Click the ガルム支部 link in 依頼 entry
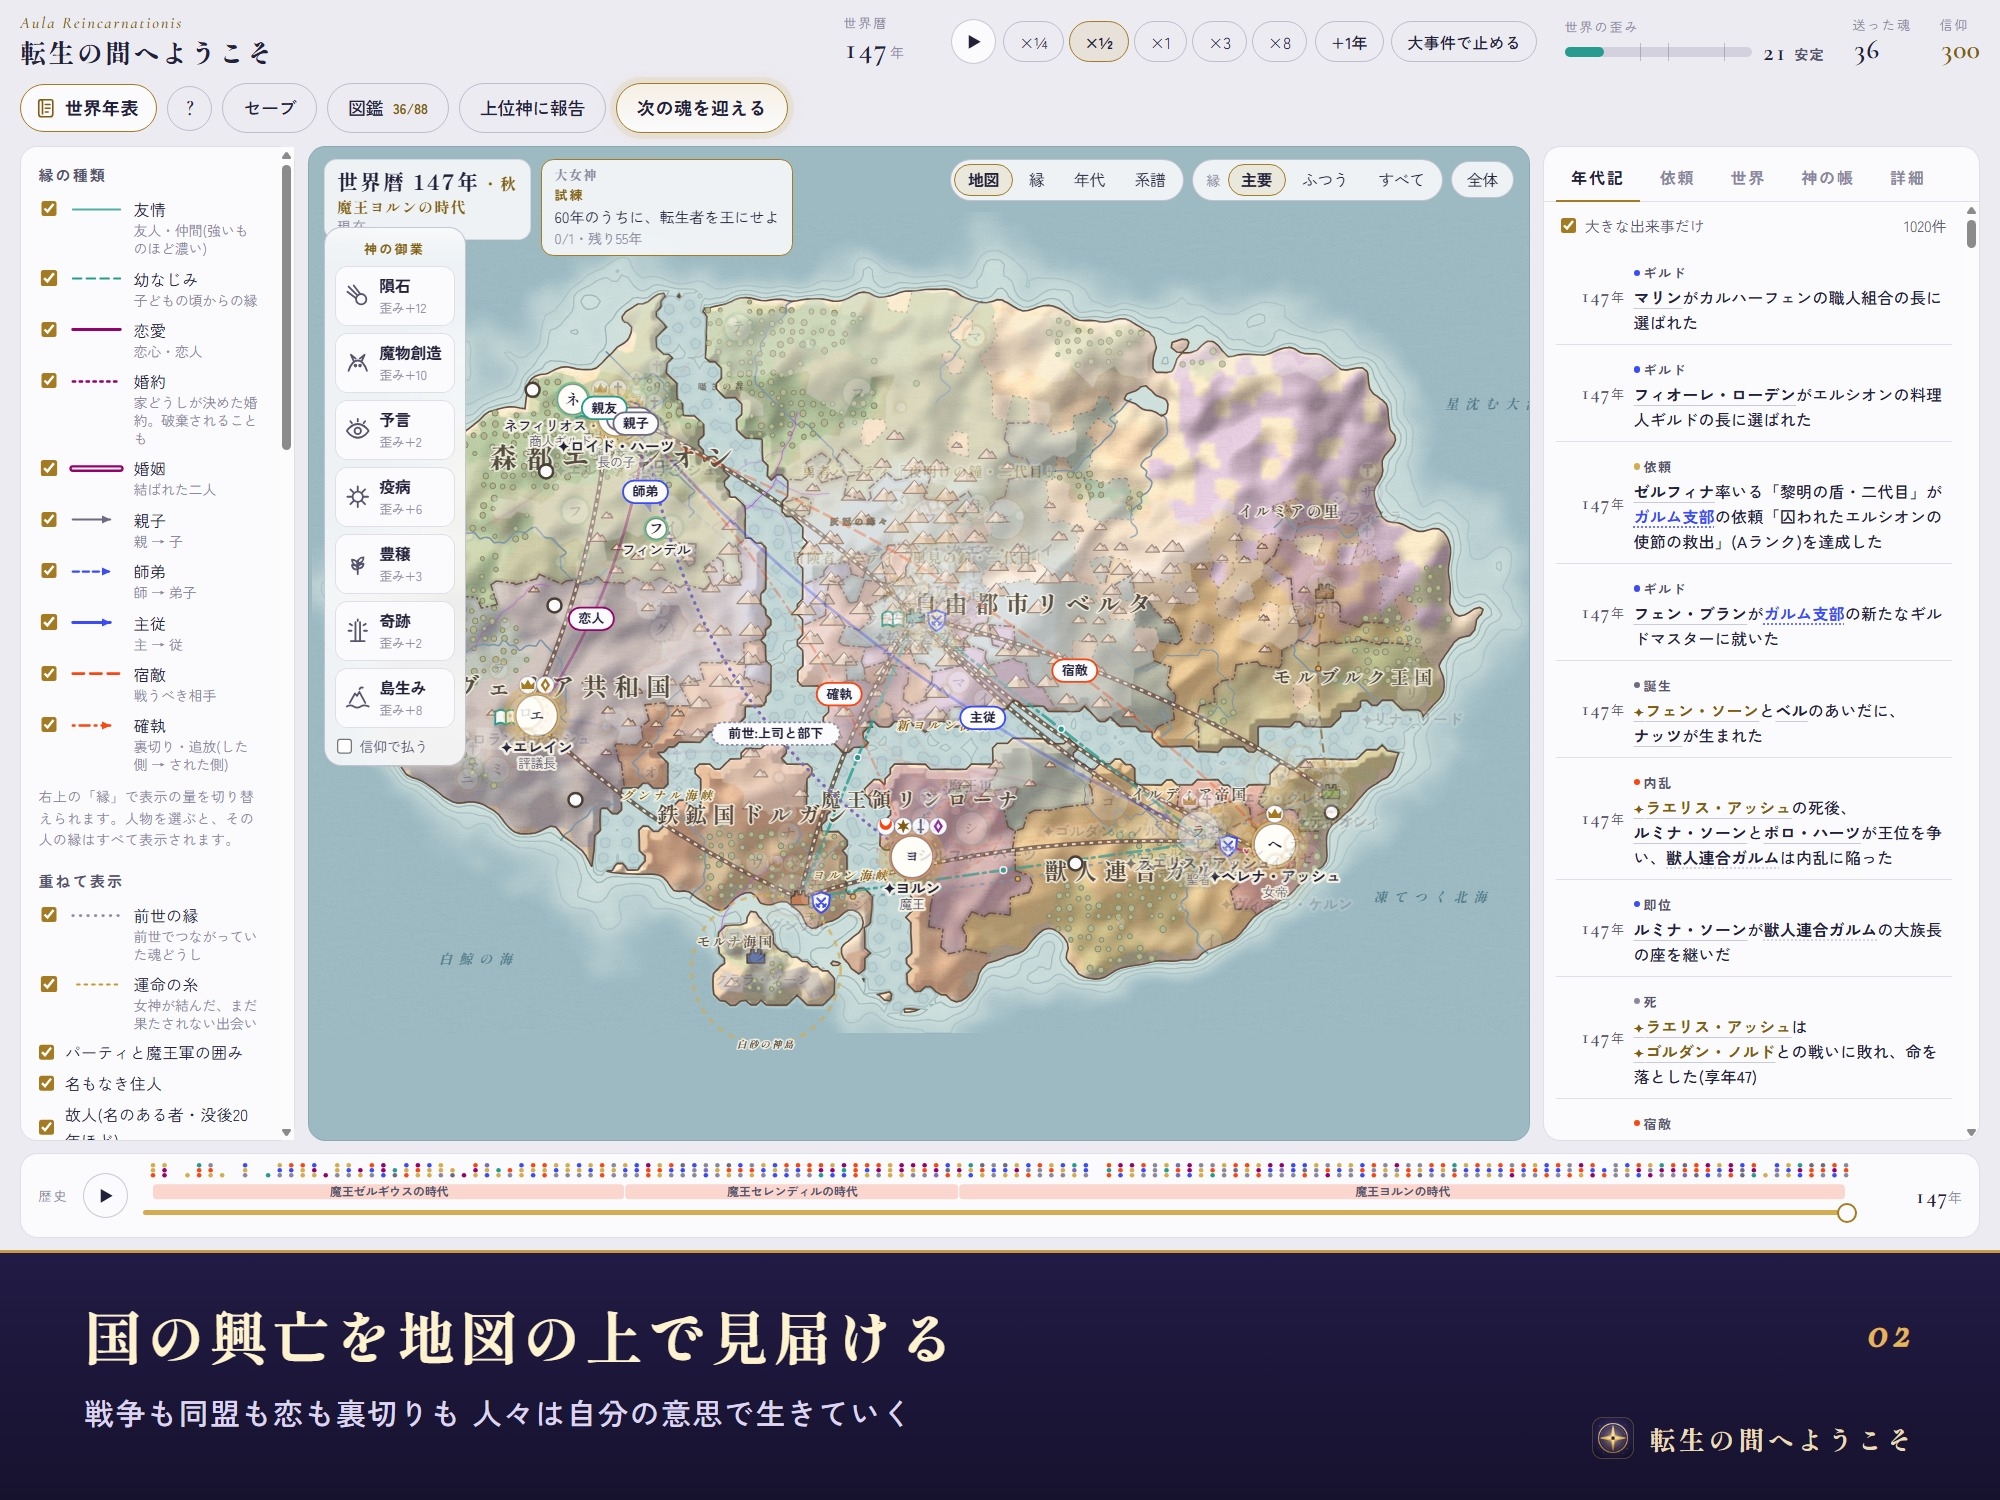Image resolution: width=2000 pixels, height=1500 pixels. click(x=1674, y=517)
